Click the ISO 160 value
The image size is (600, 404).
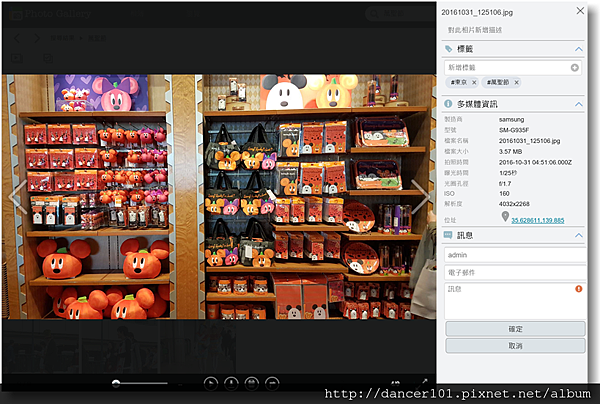click(x=504, y=194)
